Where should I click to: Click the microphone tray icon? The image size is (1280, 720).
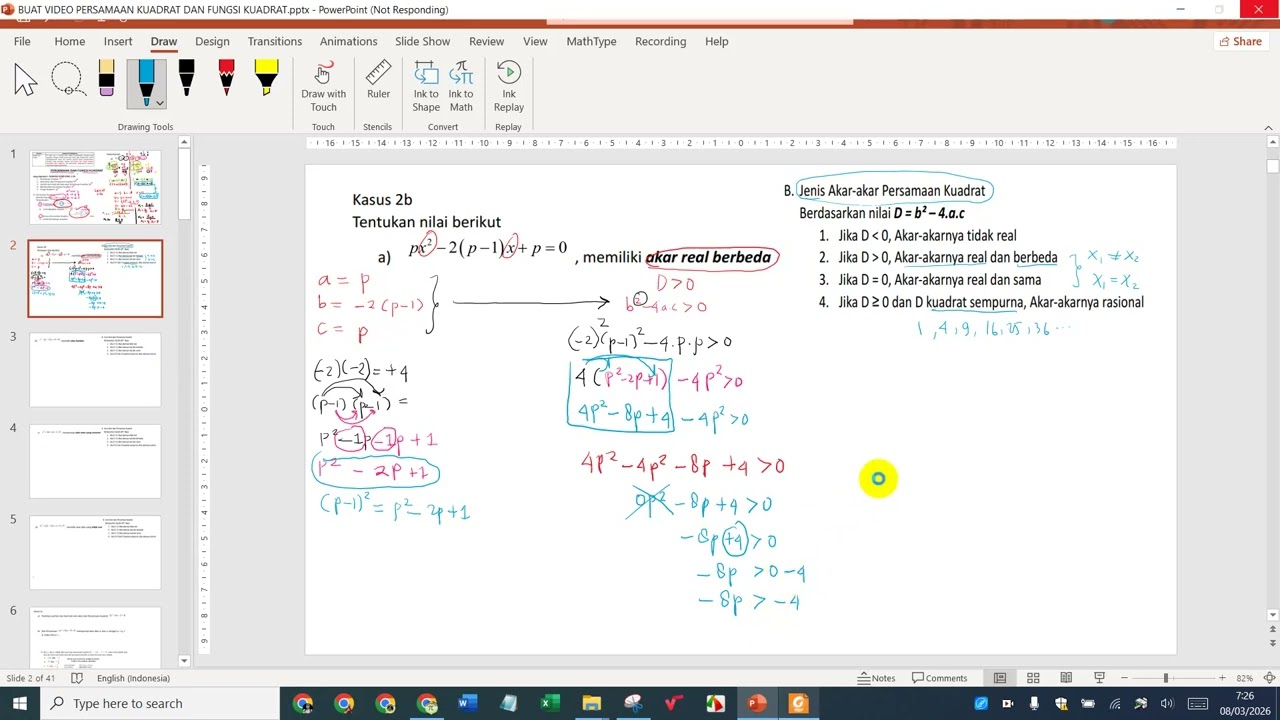tap(1034, 704)
